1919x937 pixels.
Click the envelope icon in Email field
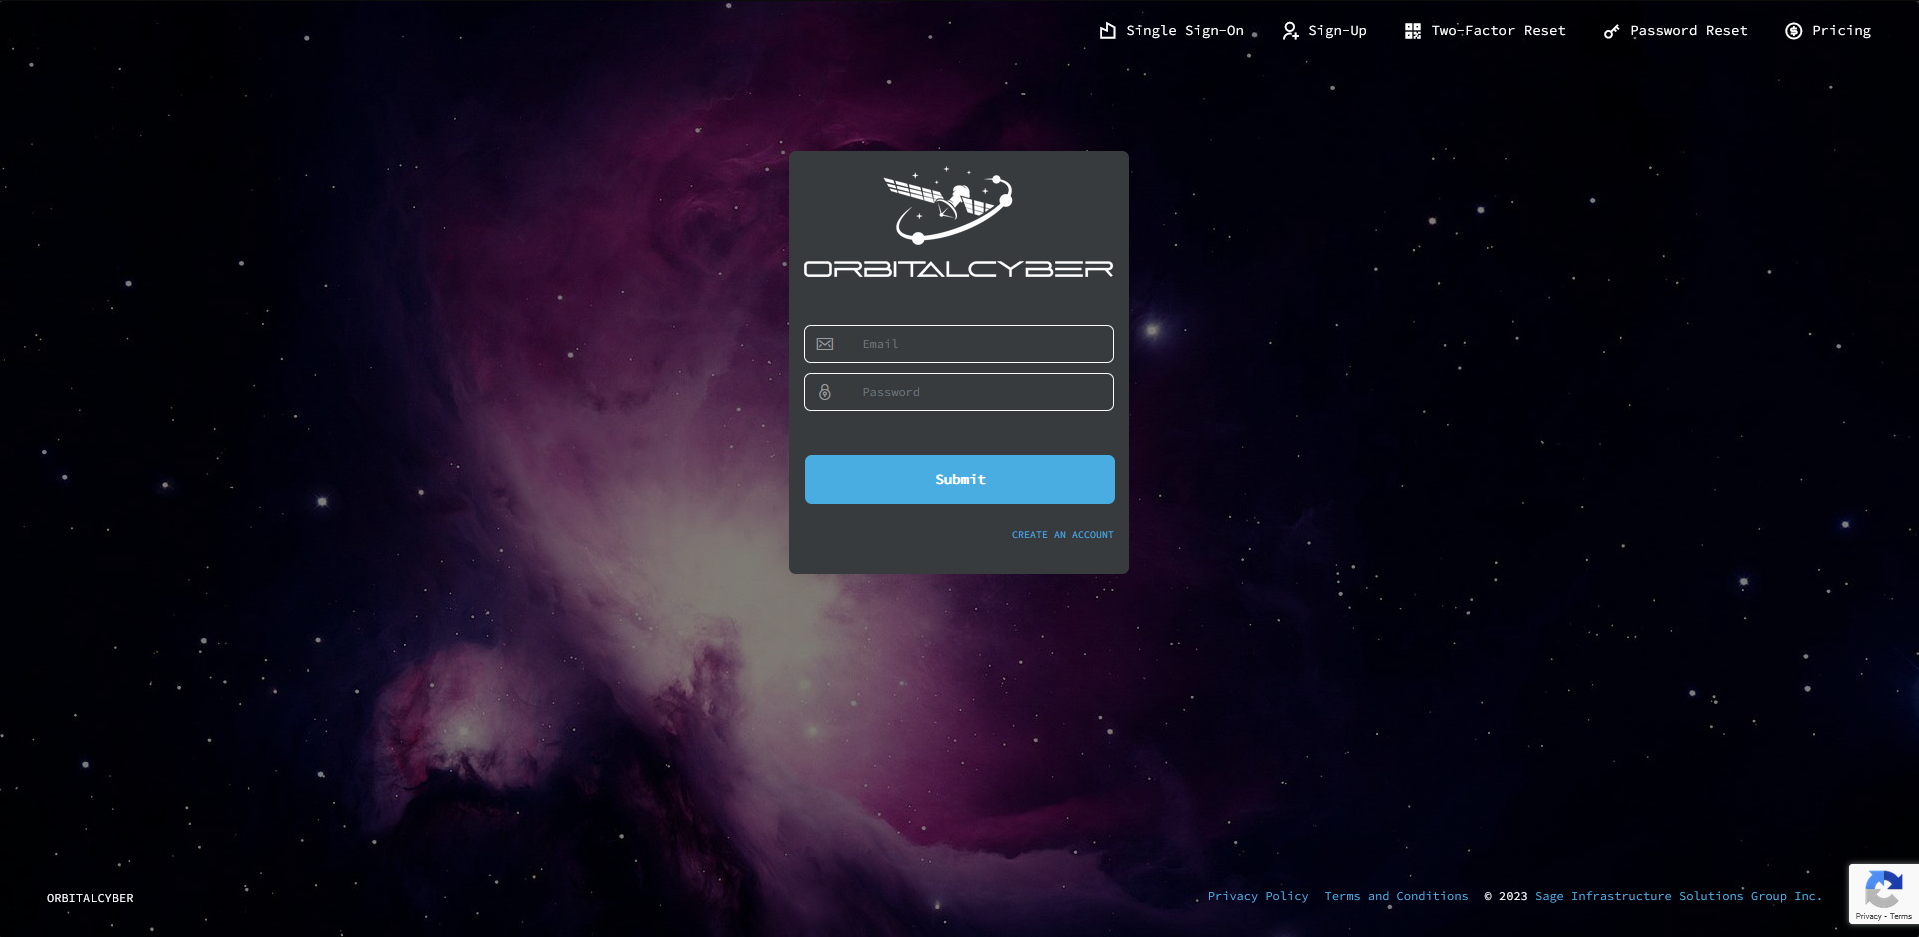coord(825,344)
